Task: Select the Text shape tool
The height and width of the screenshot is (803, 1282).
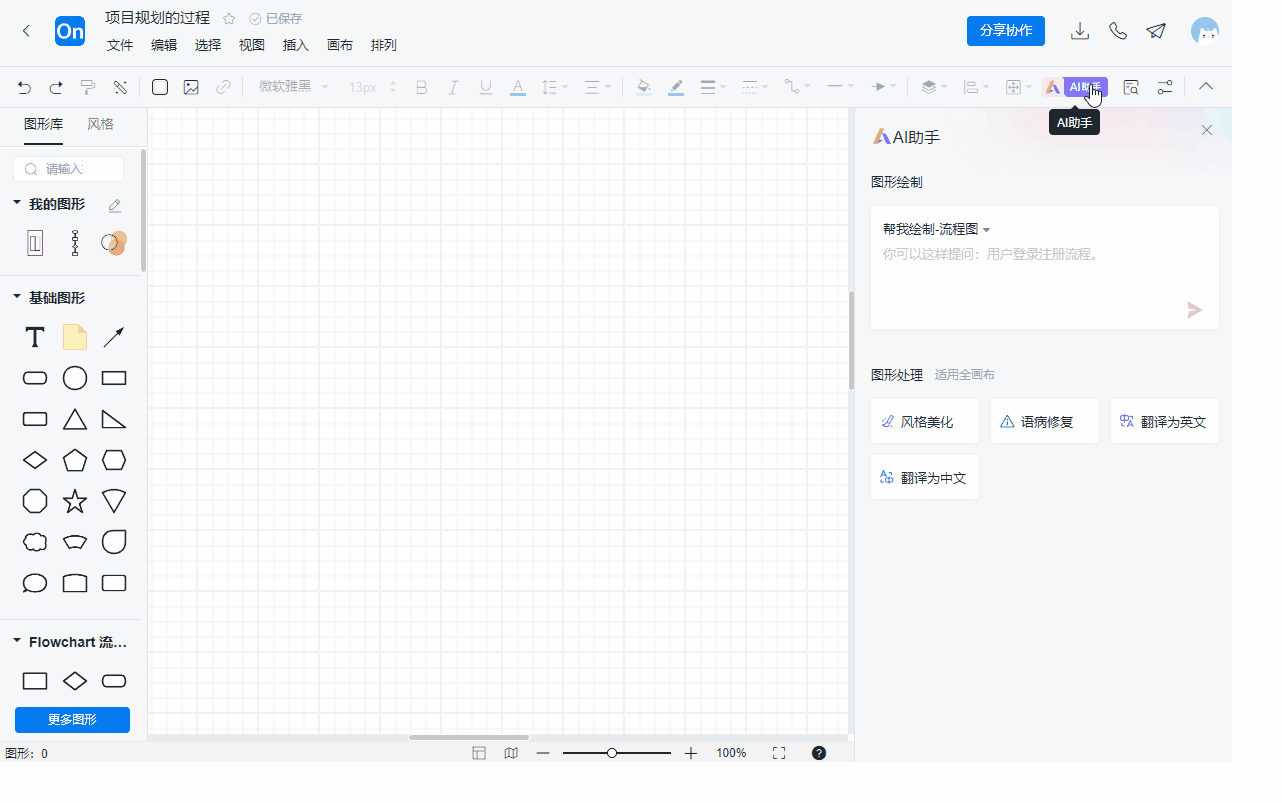Action: click(x=35, y=337)
